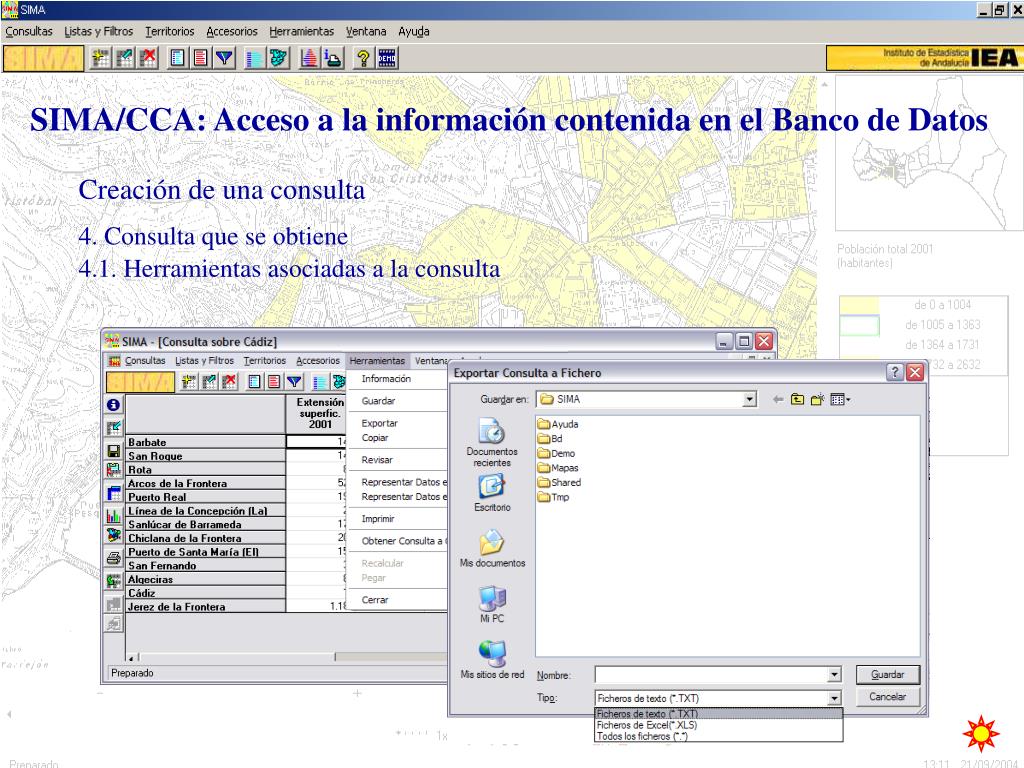This screenshot has height=768, width=1024.
Task: Click the export table icon in Consulta sidebar
Action: (x=114, y=470)
